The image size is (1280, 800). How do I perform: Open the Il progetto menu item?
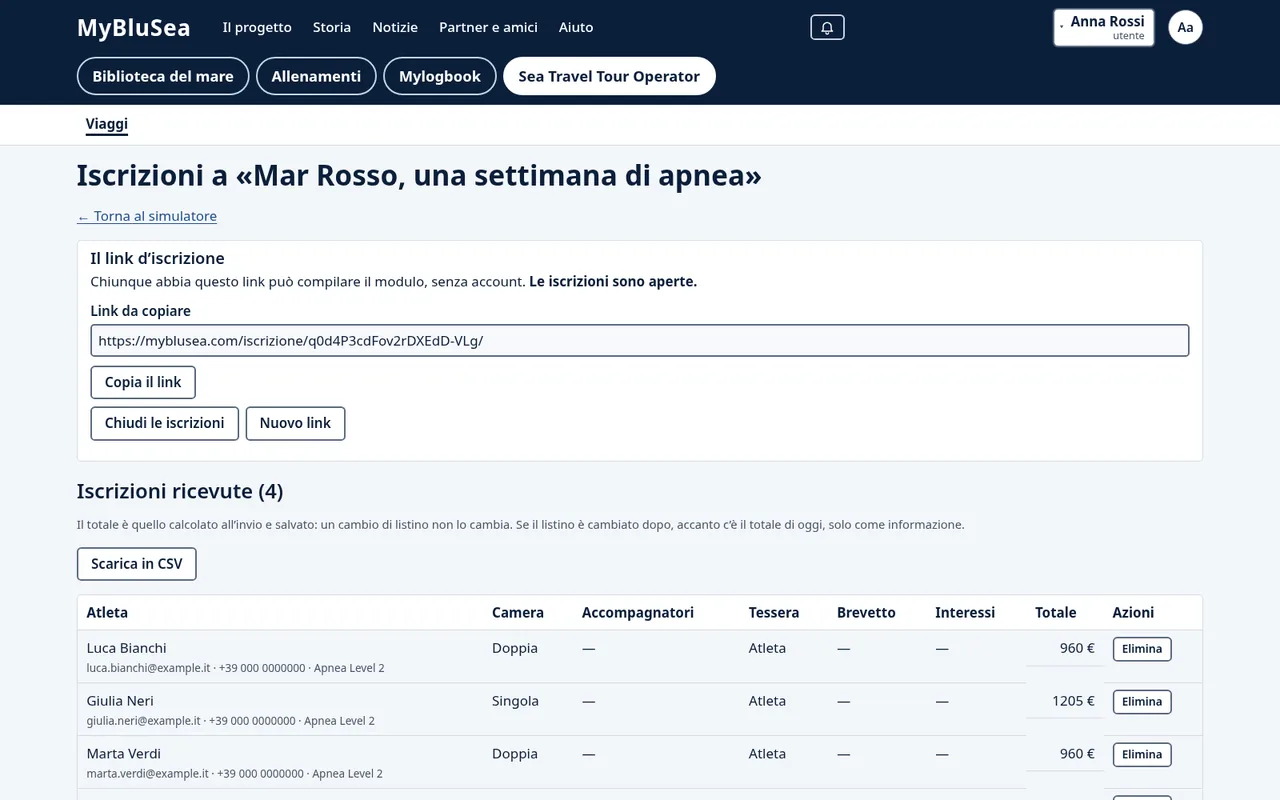pyautogui.click(x=257, y=27)
